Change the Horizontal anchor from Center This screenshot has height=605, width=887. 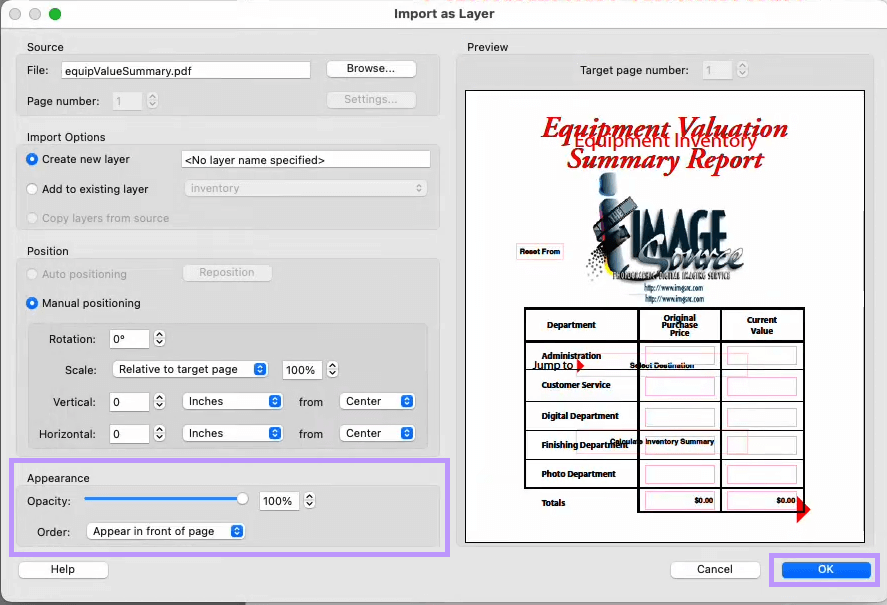pyautogui.click(x=377, y=433)
